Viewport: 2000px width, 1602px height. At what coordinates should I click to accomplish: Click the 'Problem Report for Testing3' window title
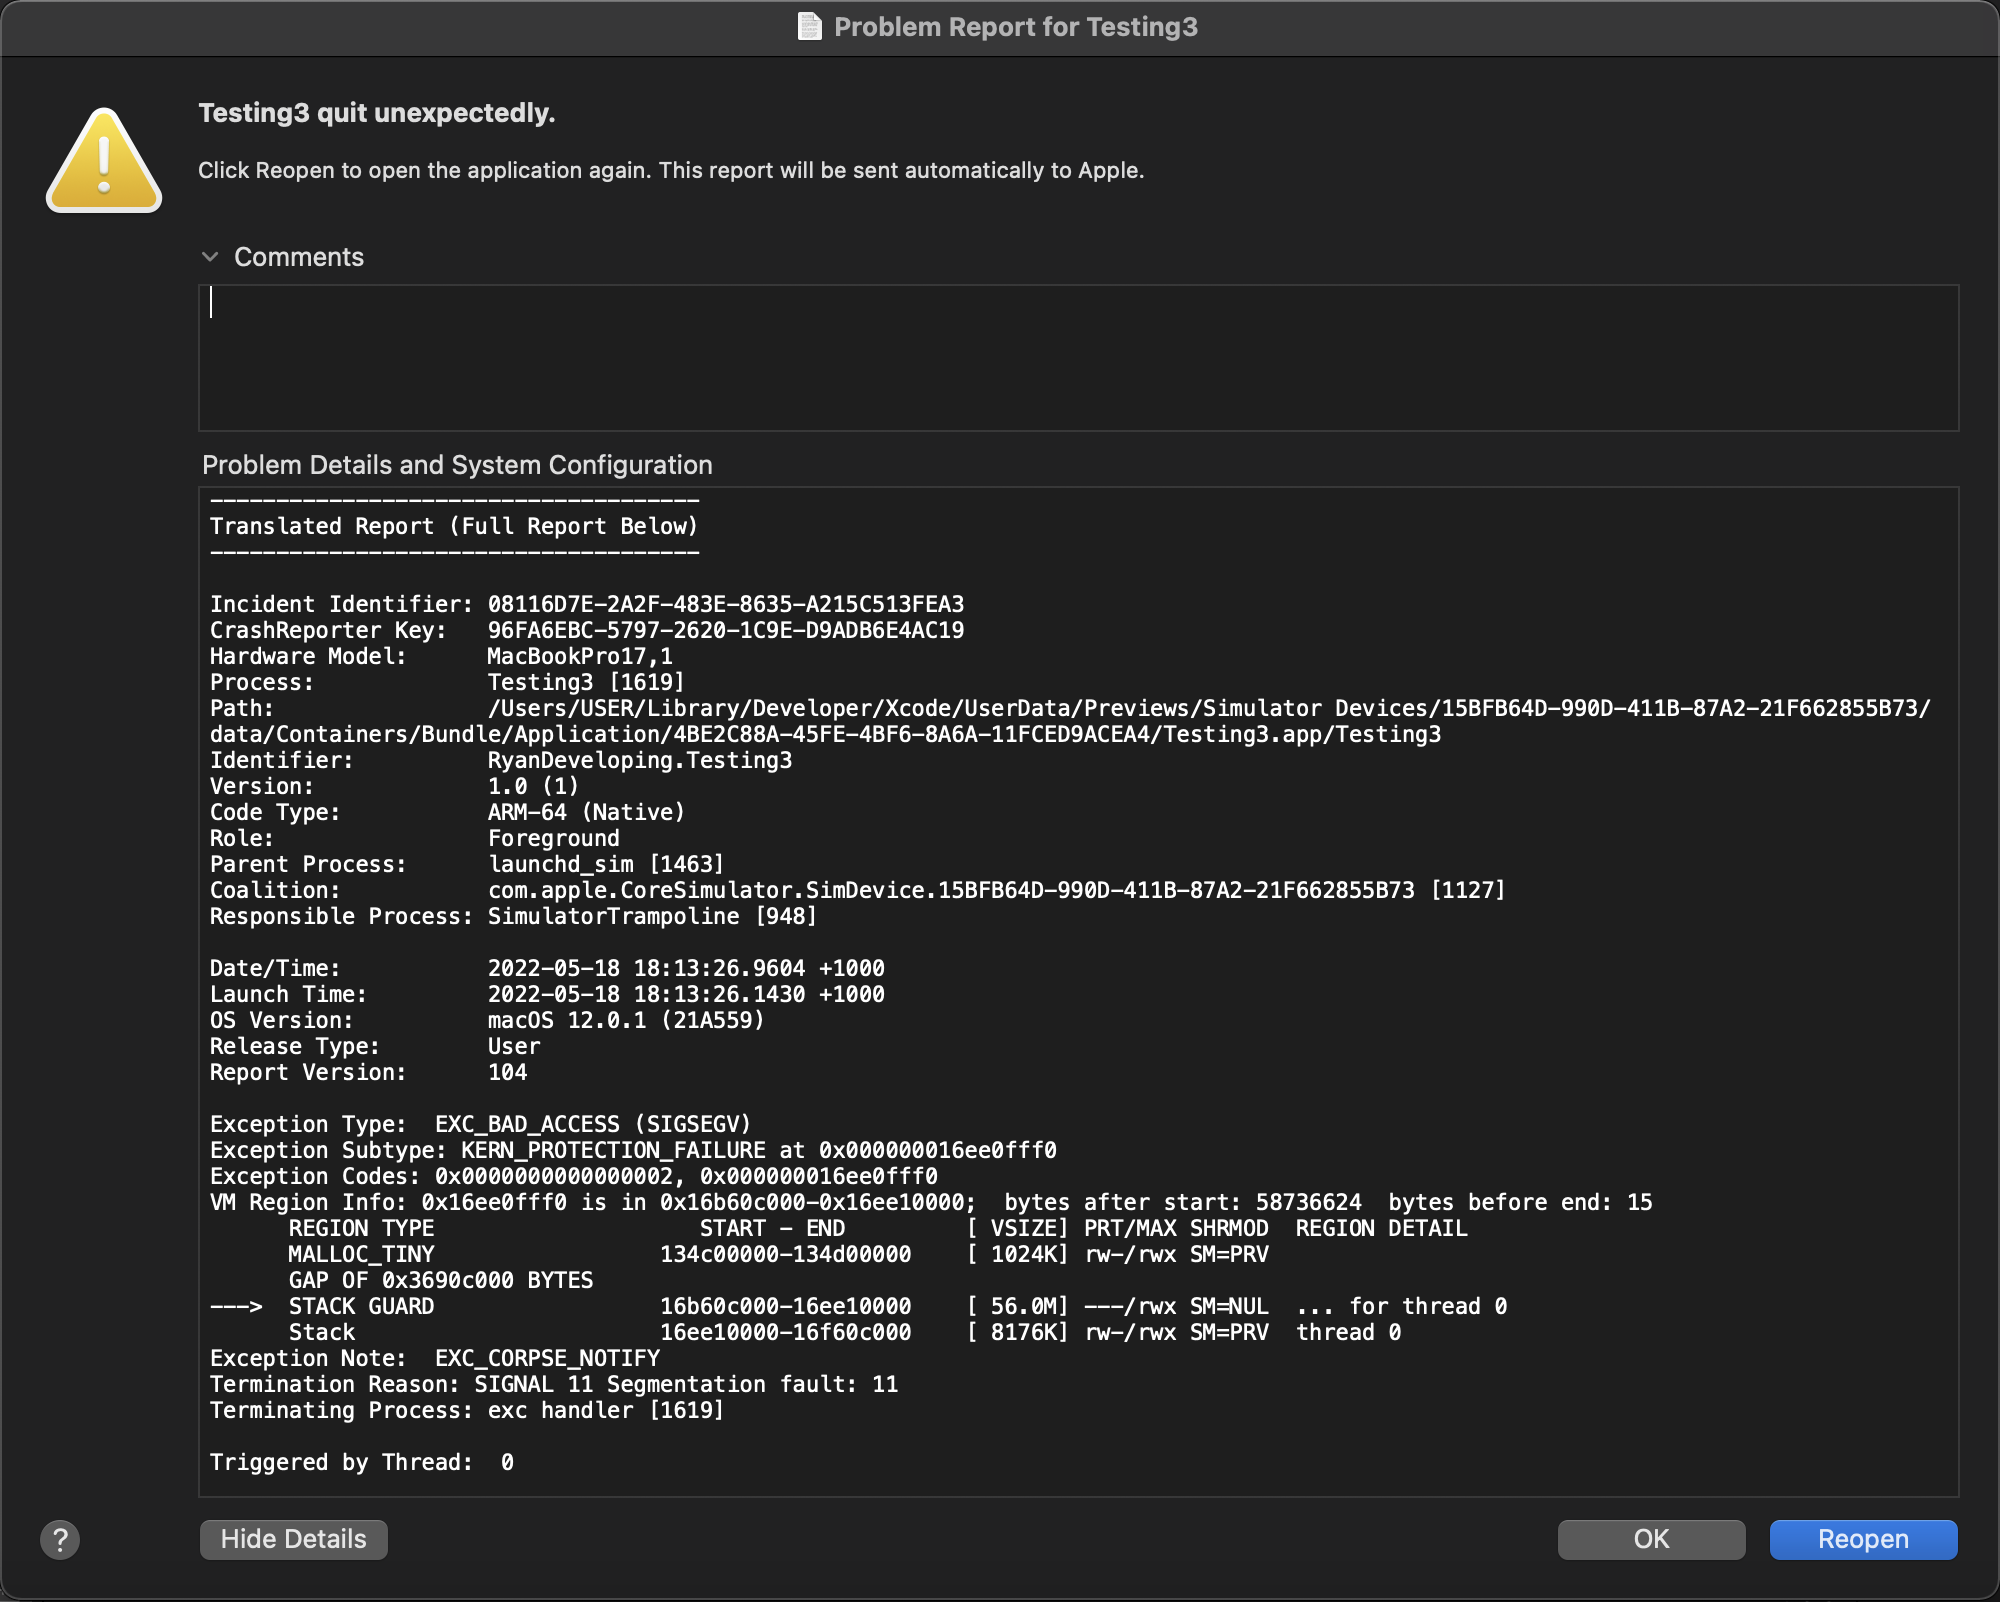1015,27
